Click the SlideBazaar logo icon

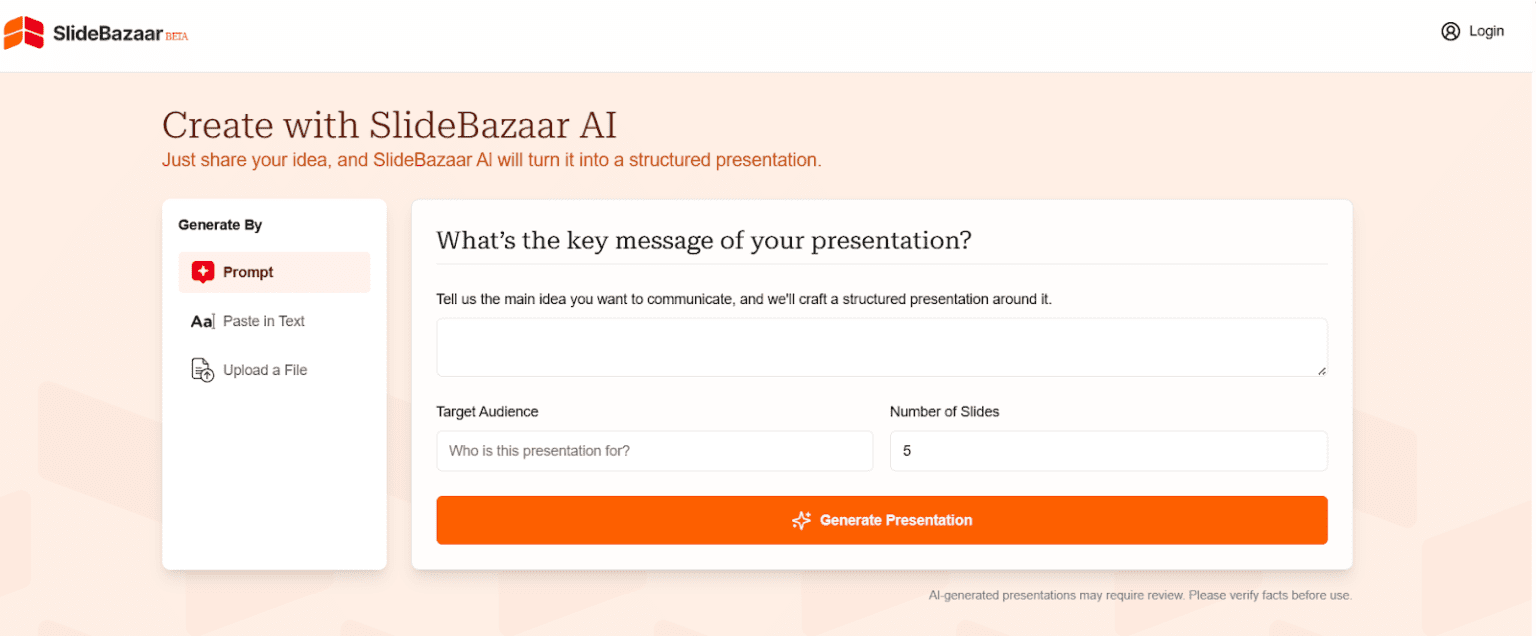click(x=24, y=31)
